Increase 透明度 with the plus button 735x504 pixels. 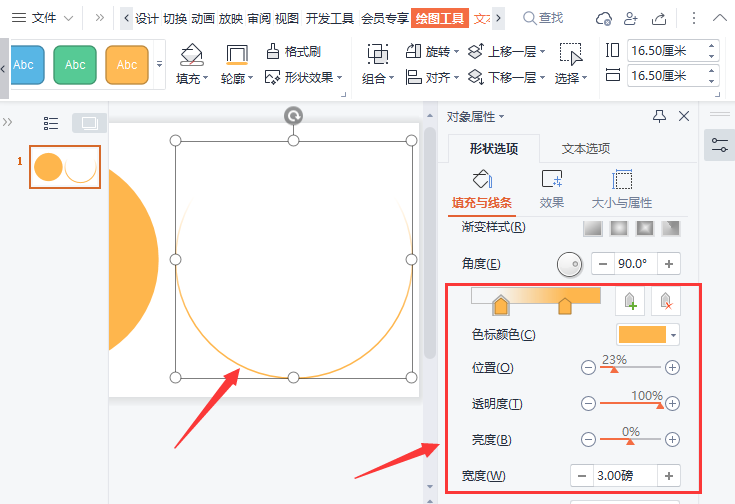pyautogui.click(x=672, y=403)
